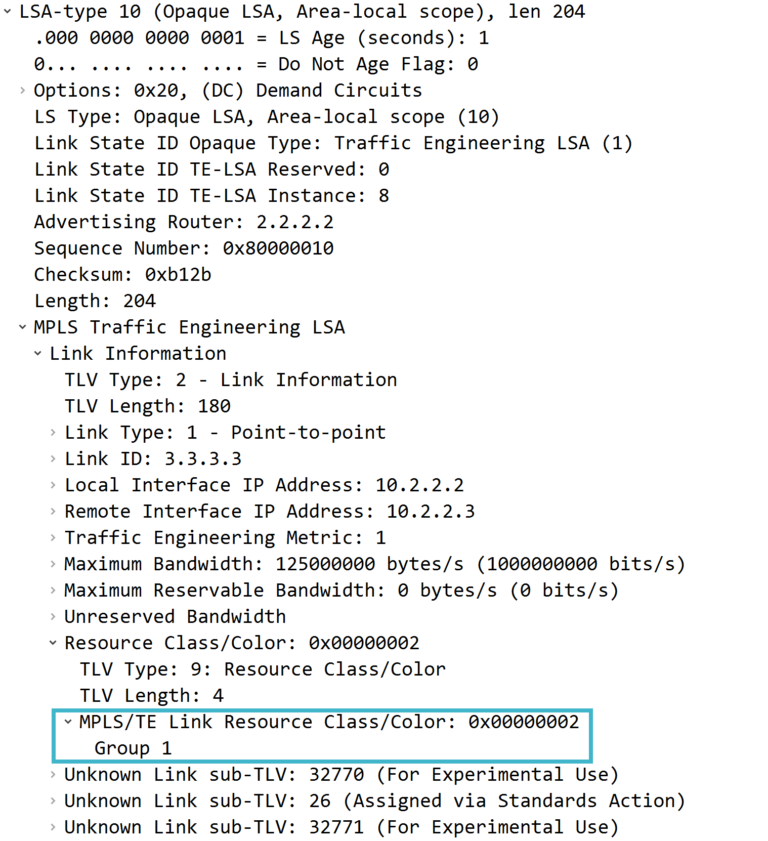Expand the Remote Interface IP Address row
The height and width of the screenshot is (841, 768).
coord(51,511)
